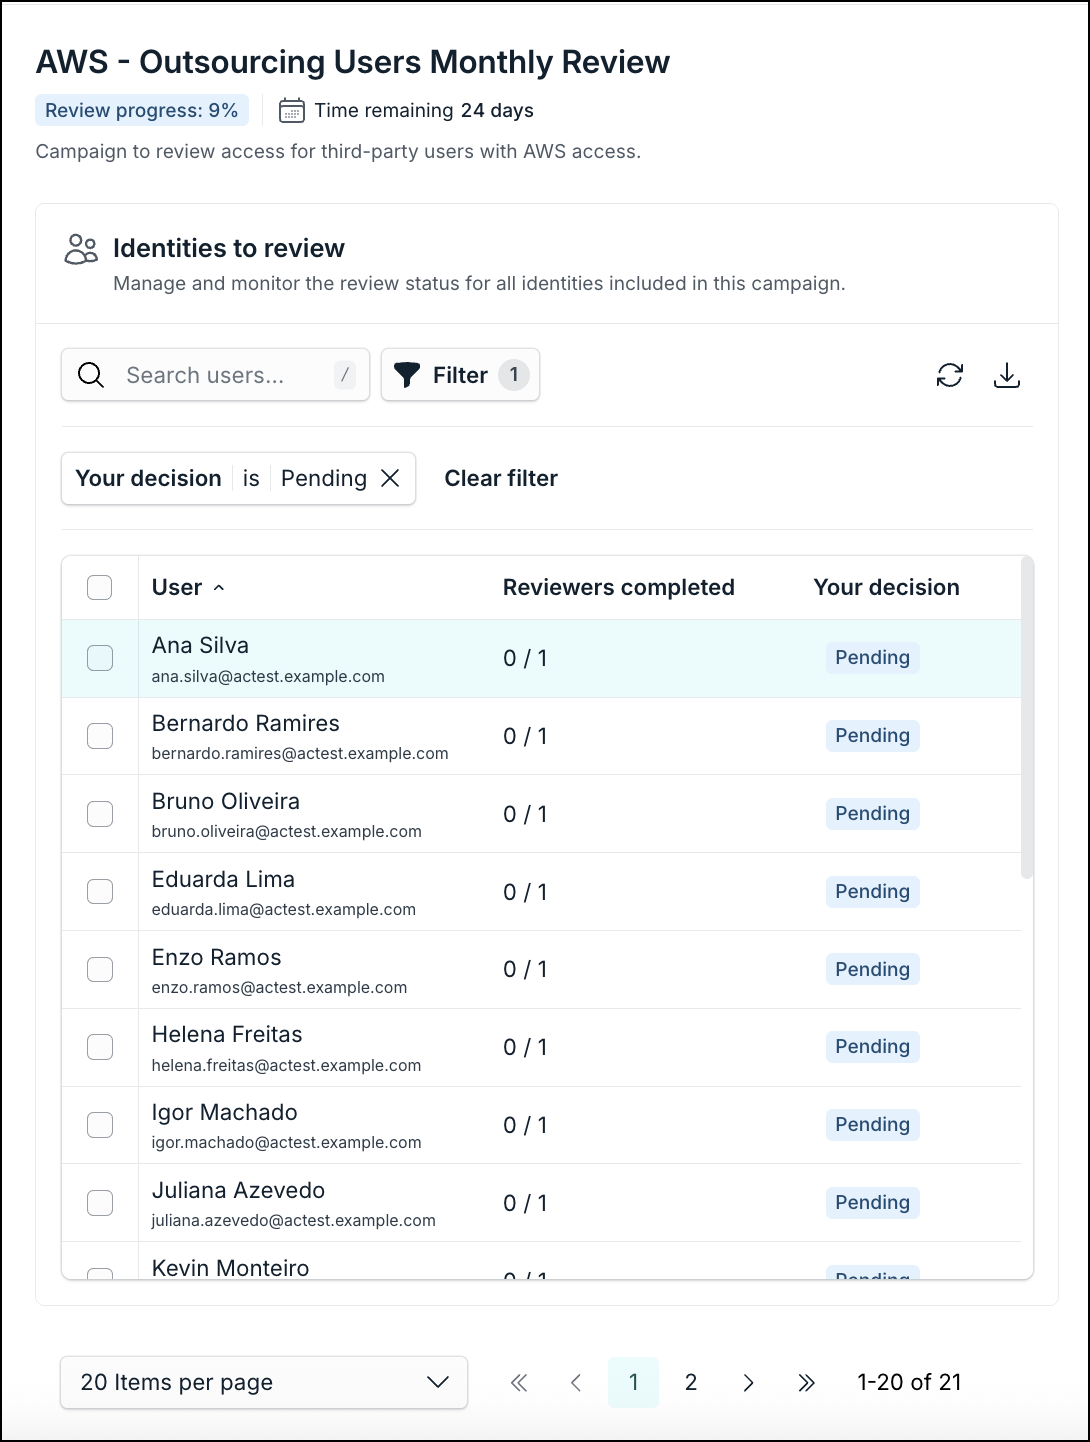Click the identities people icon

[x=81, y=249]
